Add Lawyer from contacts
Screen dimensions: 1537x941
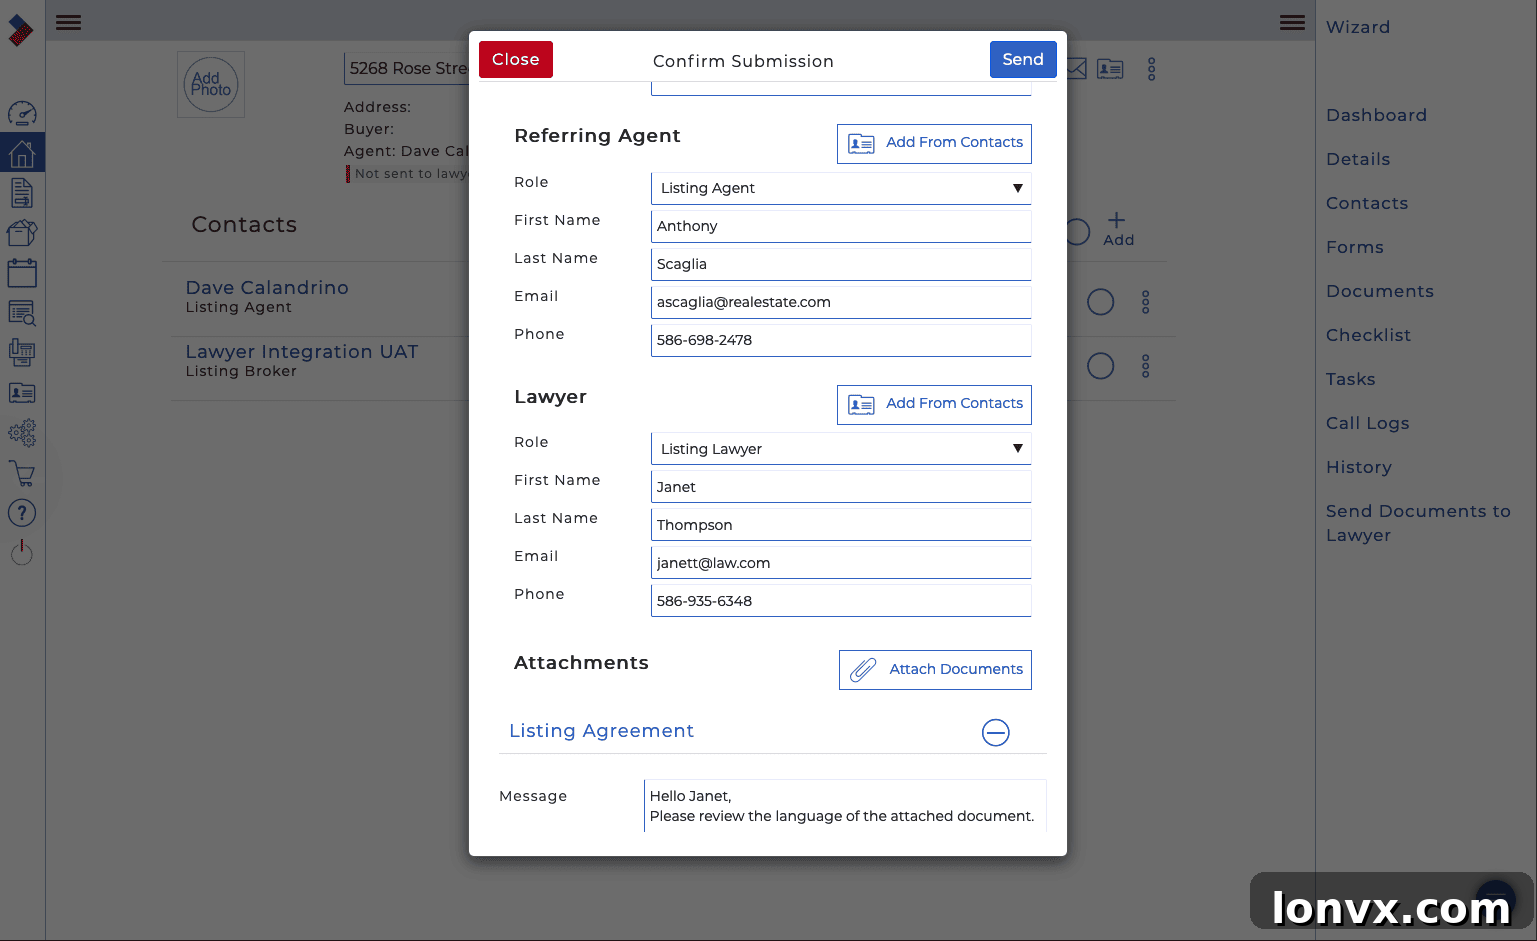(934, 404)
